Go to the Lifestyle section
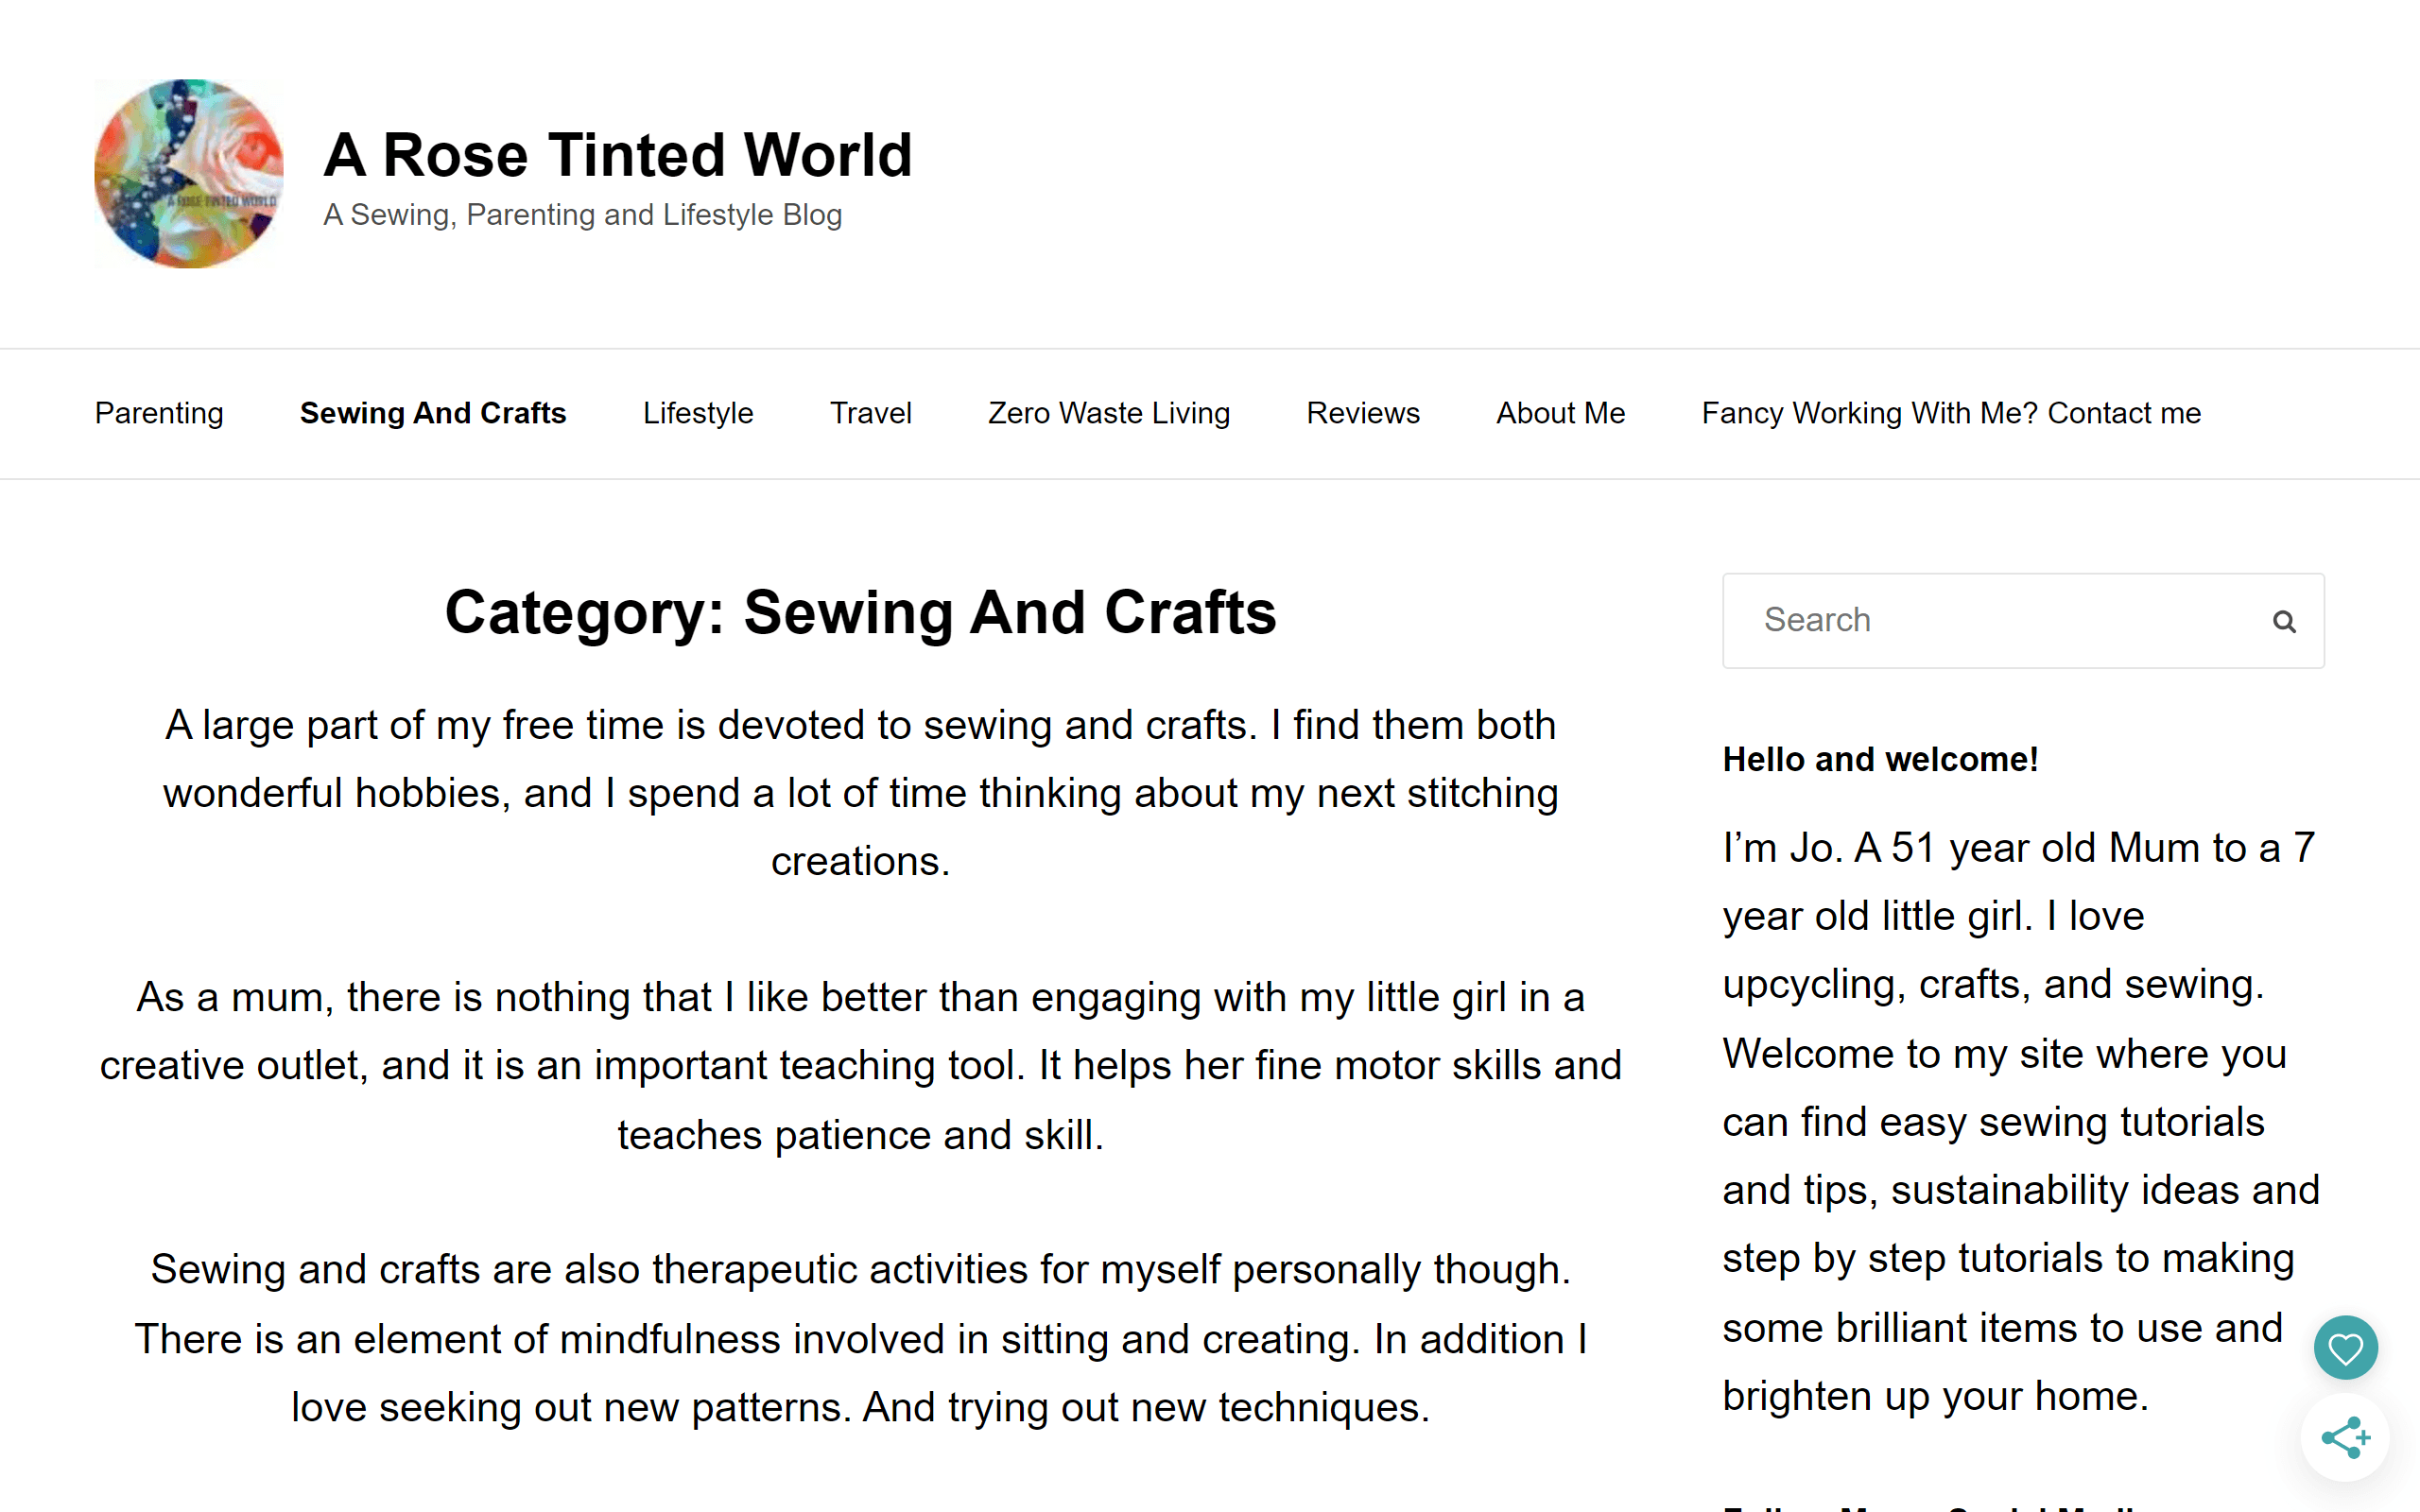The height and width of the screenshot is (1512, 2420). (x=698, y=413)
